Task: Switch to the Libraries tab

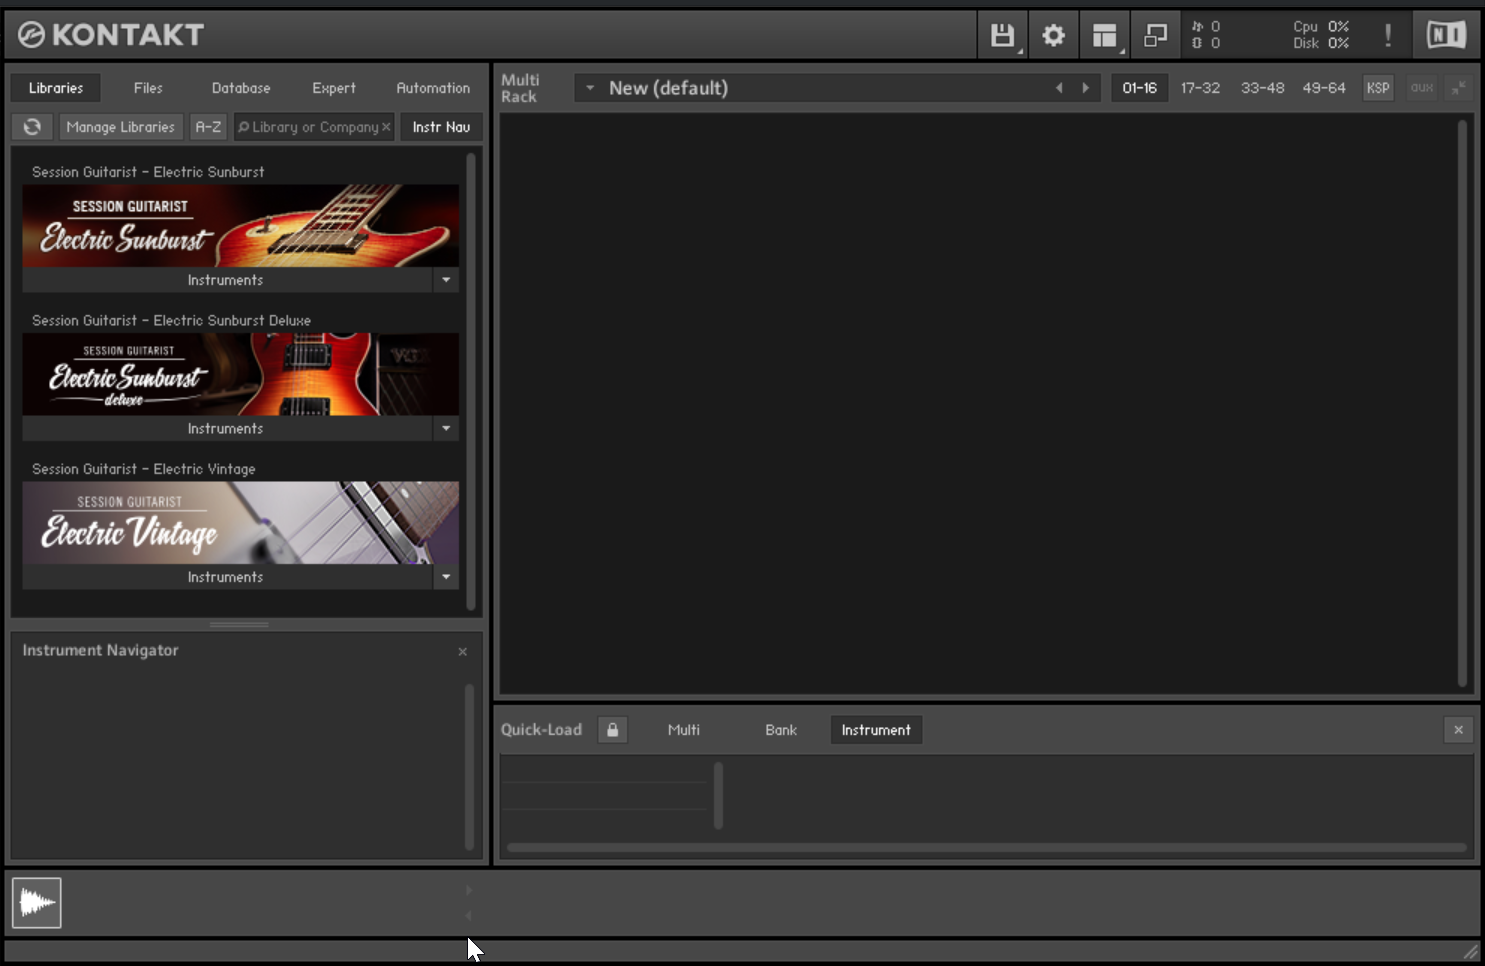Action: click(56, 88)
